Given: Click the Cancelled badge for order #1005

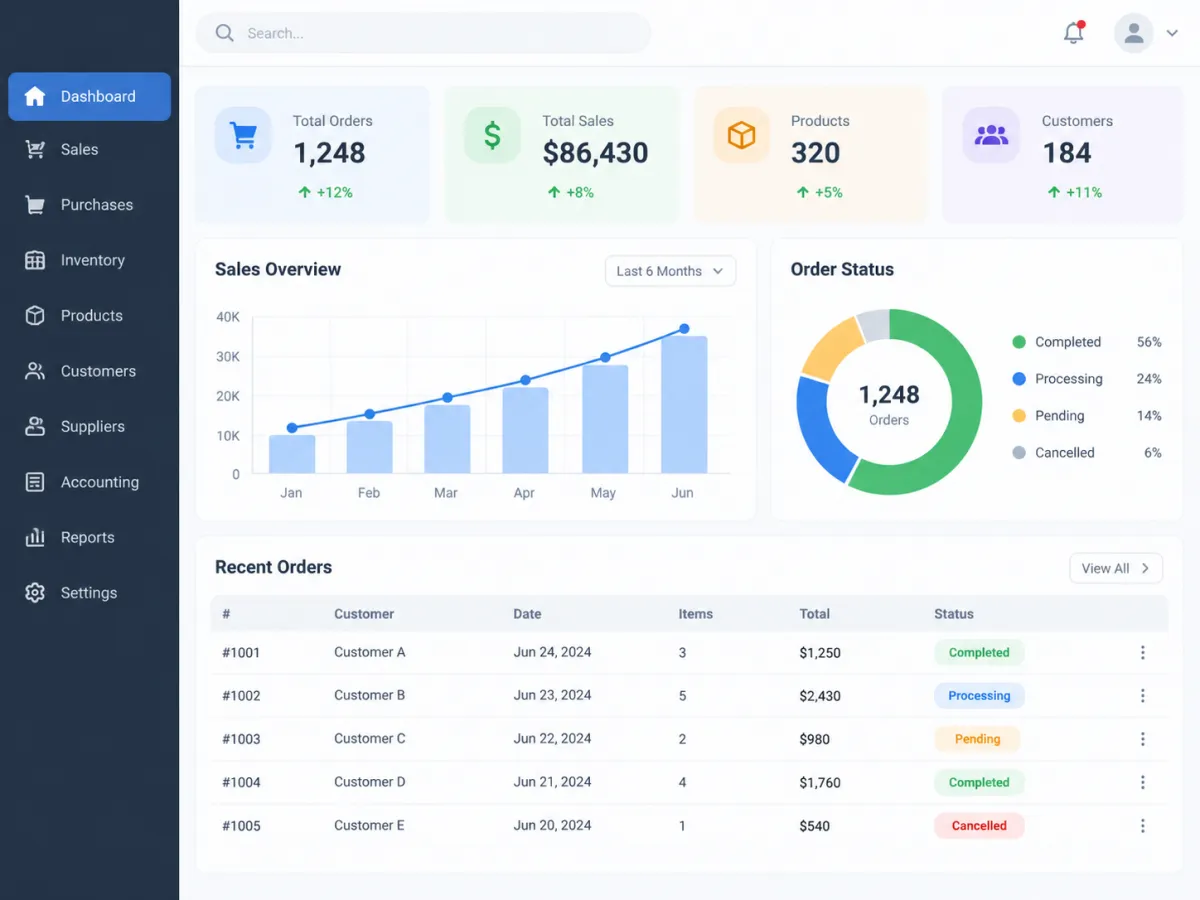Looking at the screenshot, I should pos(979,826).
